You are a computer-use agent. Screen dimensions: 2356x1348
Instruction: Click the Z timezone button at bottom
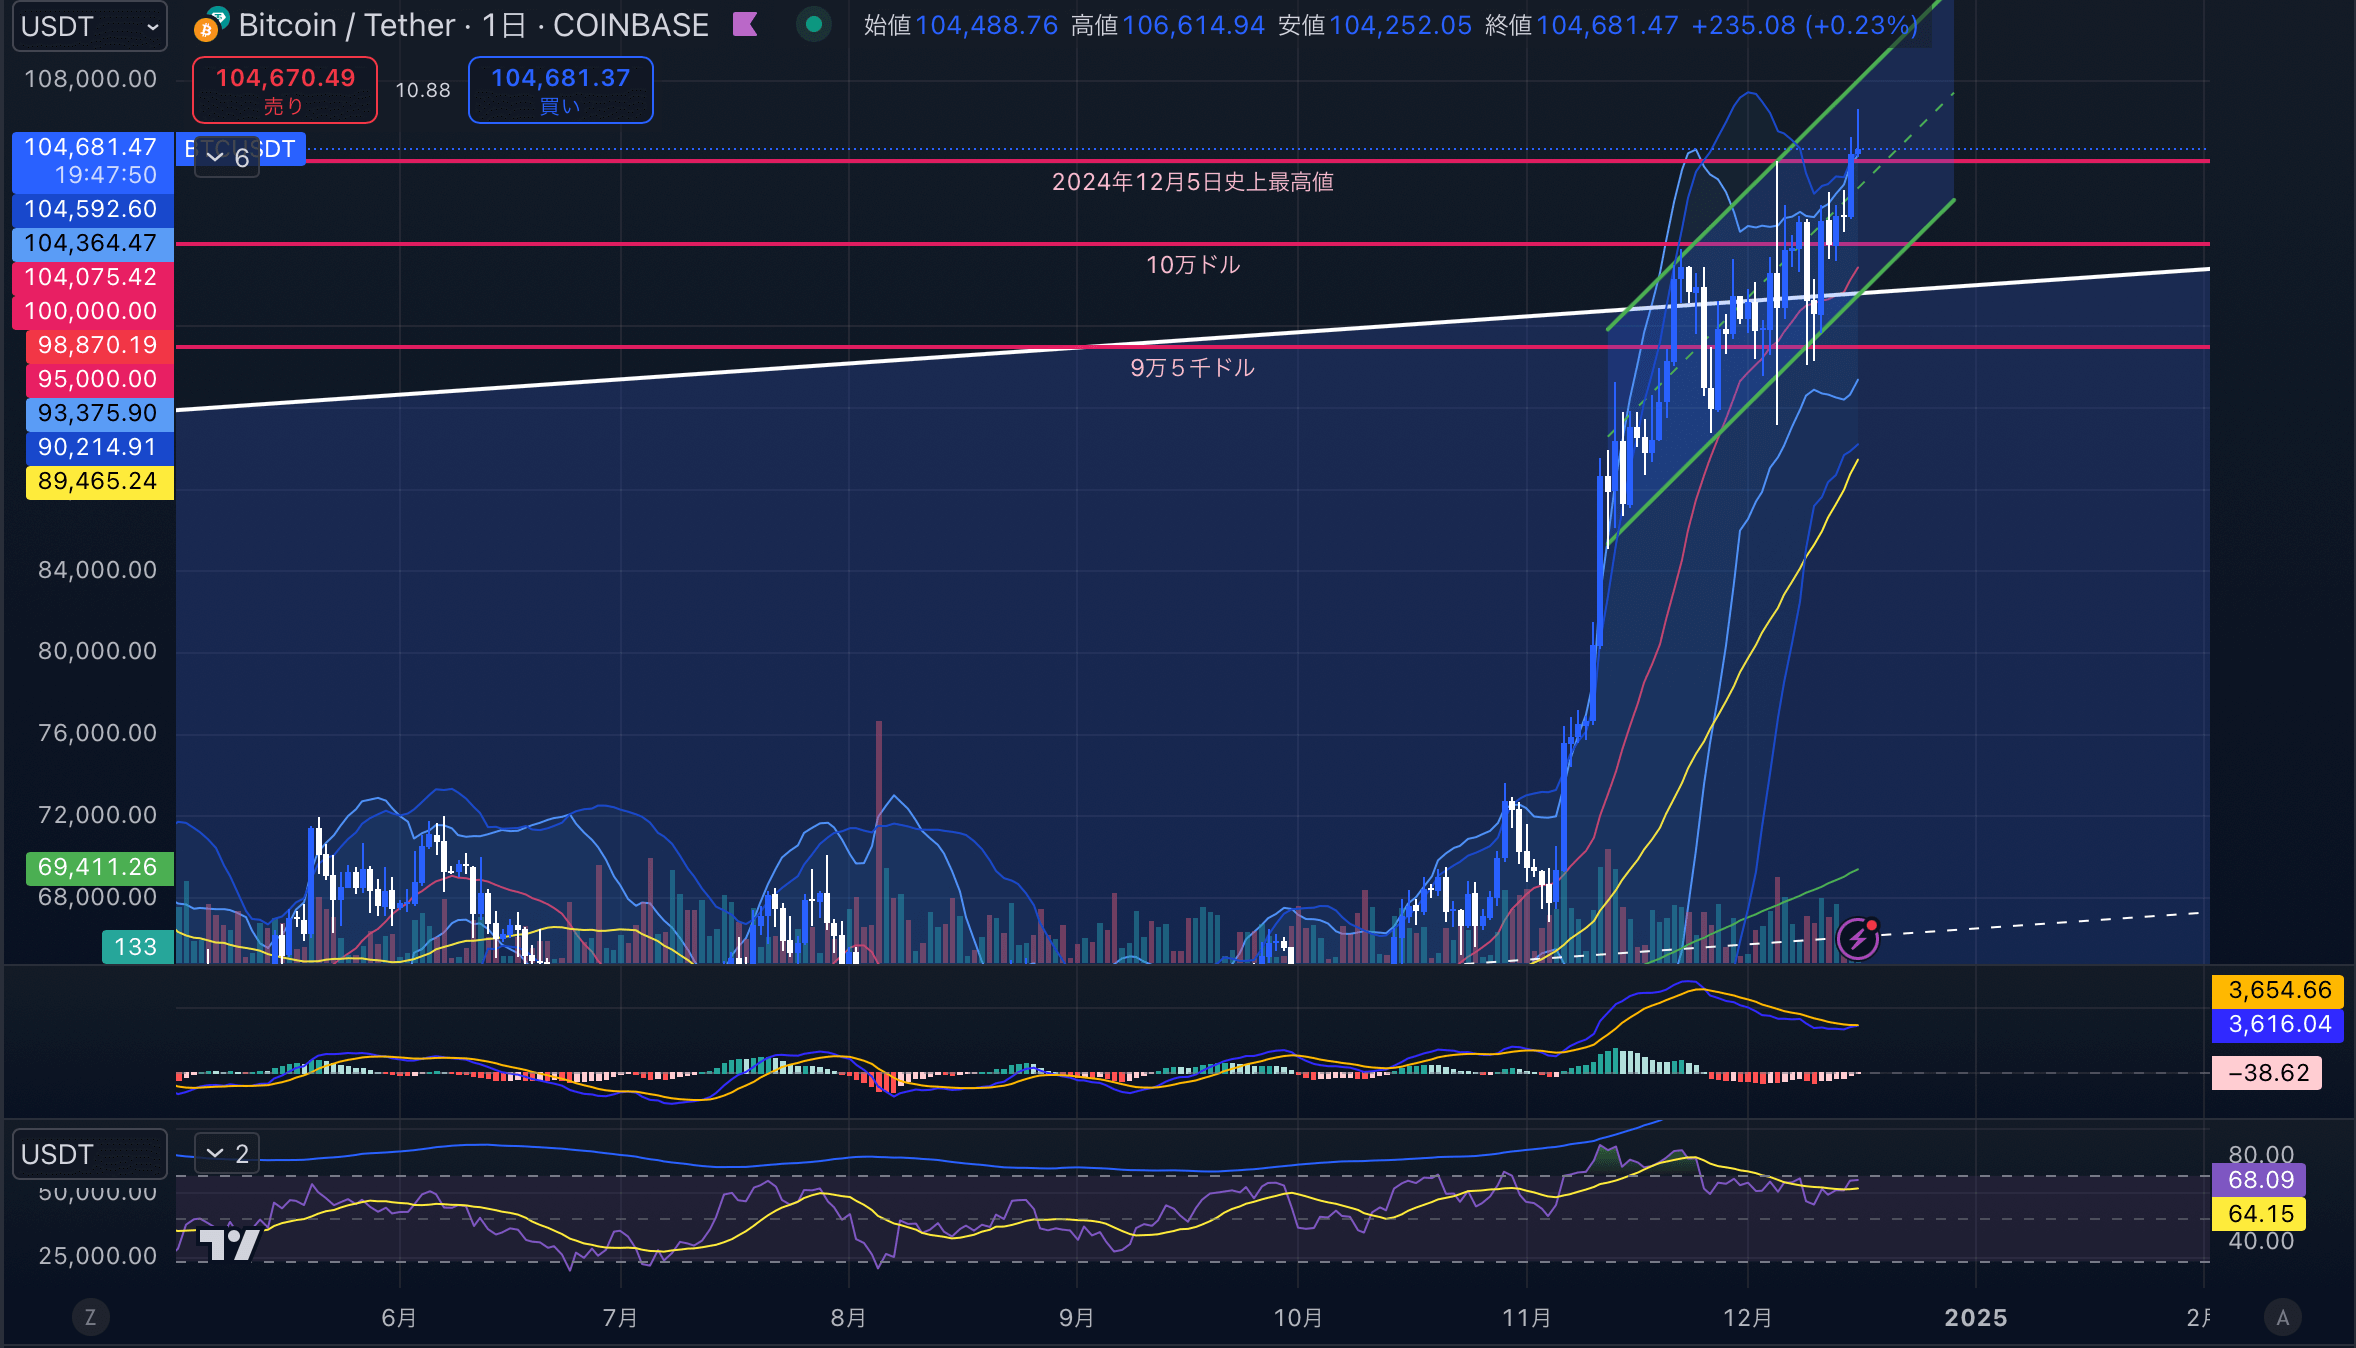pos(90,1317)
